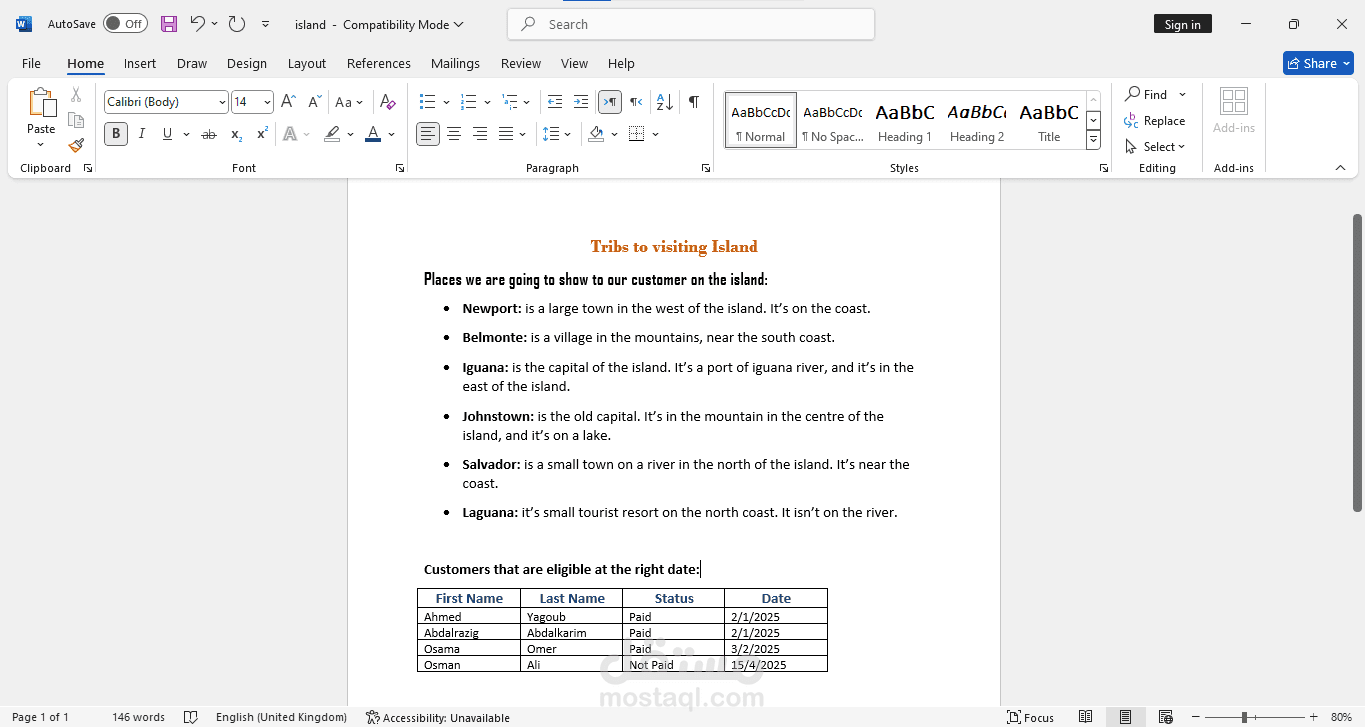The image size is (1365, 727).
Task: Increase the paragraph indent
Action: click(581, 101)
